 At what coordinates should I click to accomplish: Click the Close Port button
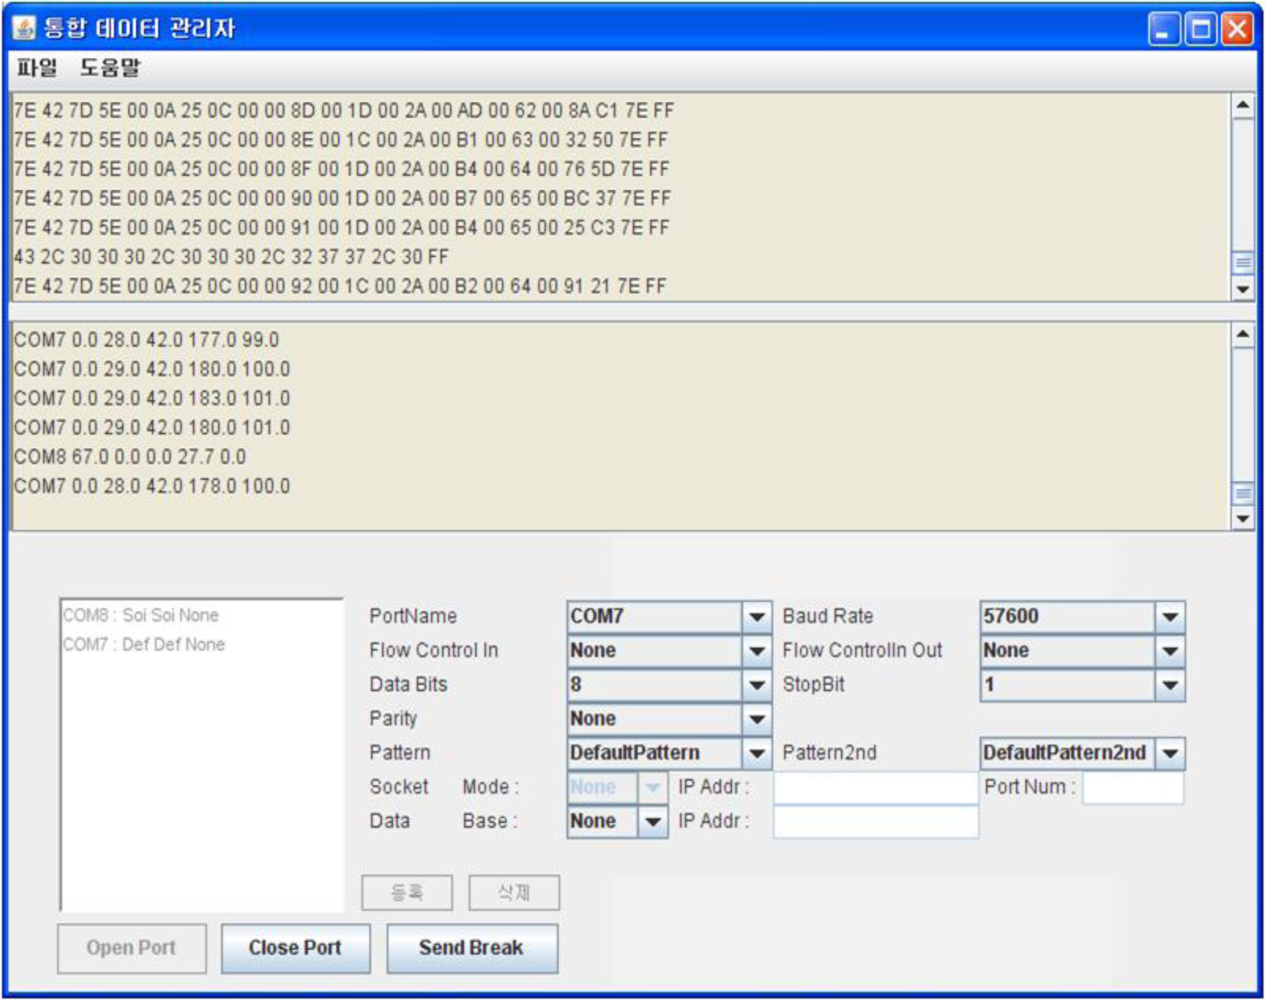295,948
